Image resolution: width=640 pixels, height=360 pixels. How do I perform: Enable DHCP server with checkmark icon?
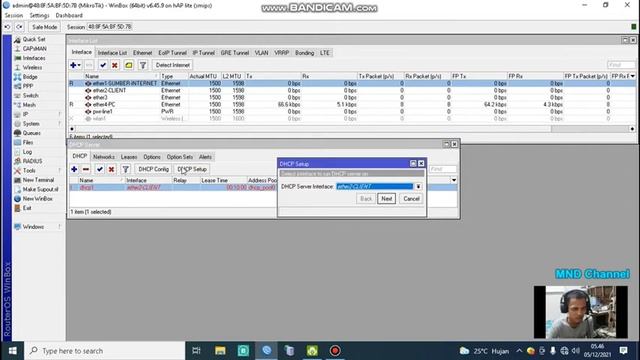[100, 169]
